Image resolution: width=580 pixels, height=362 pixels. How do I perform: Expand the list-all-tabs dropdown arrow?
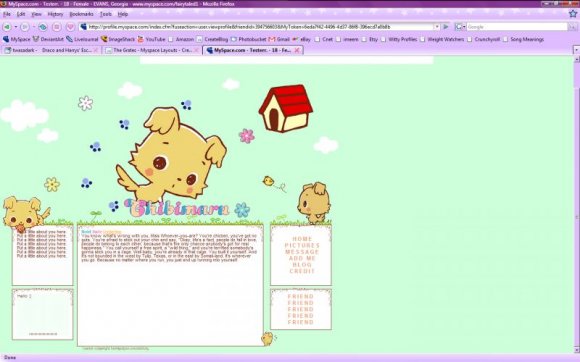click(576, 50)
